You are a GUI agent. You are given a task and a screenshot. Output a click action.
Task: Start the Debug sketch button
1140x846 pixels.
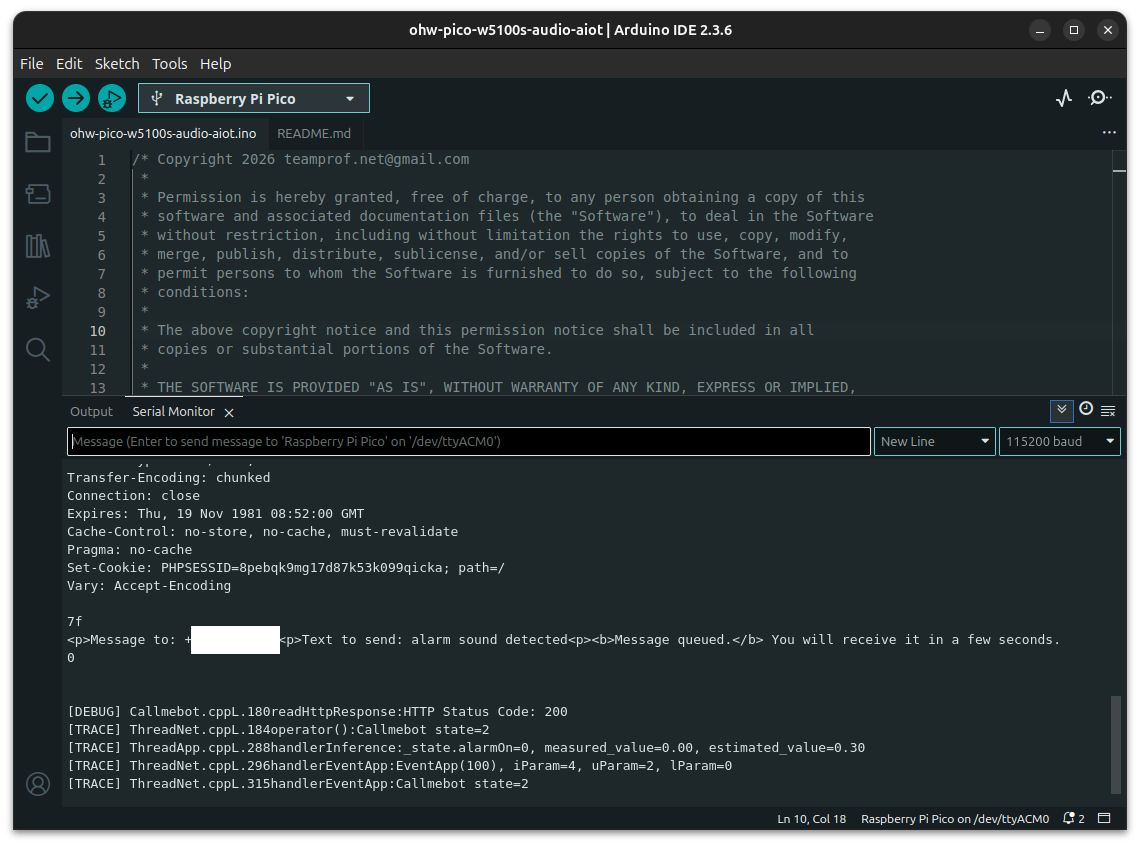click(x=111, y=98)
